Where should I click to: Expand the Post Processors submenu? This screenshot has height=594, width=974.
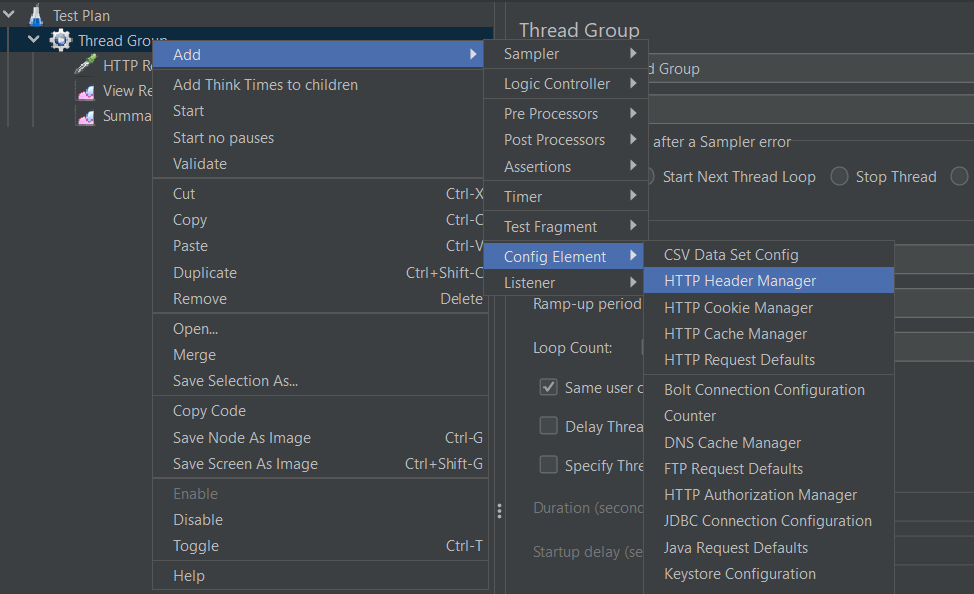(x=566, y=140)
